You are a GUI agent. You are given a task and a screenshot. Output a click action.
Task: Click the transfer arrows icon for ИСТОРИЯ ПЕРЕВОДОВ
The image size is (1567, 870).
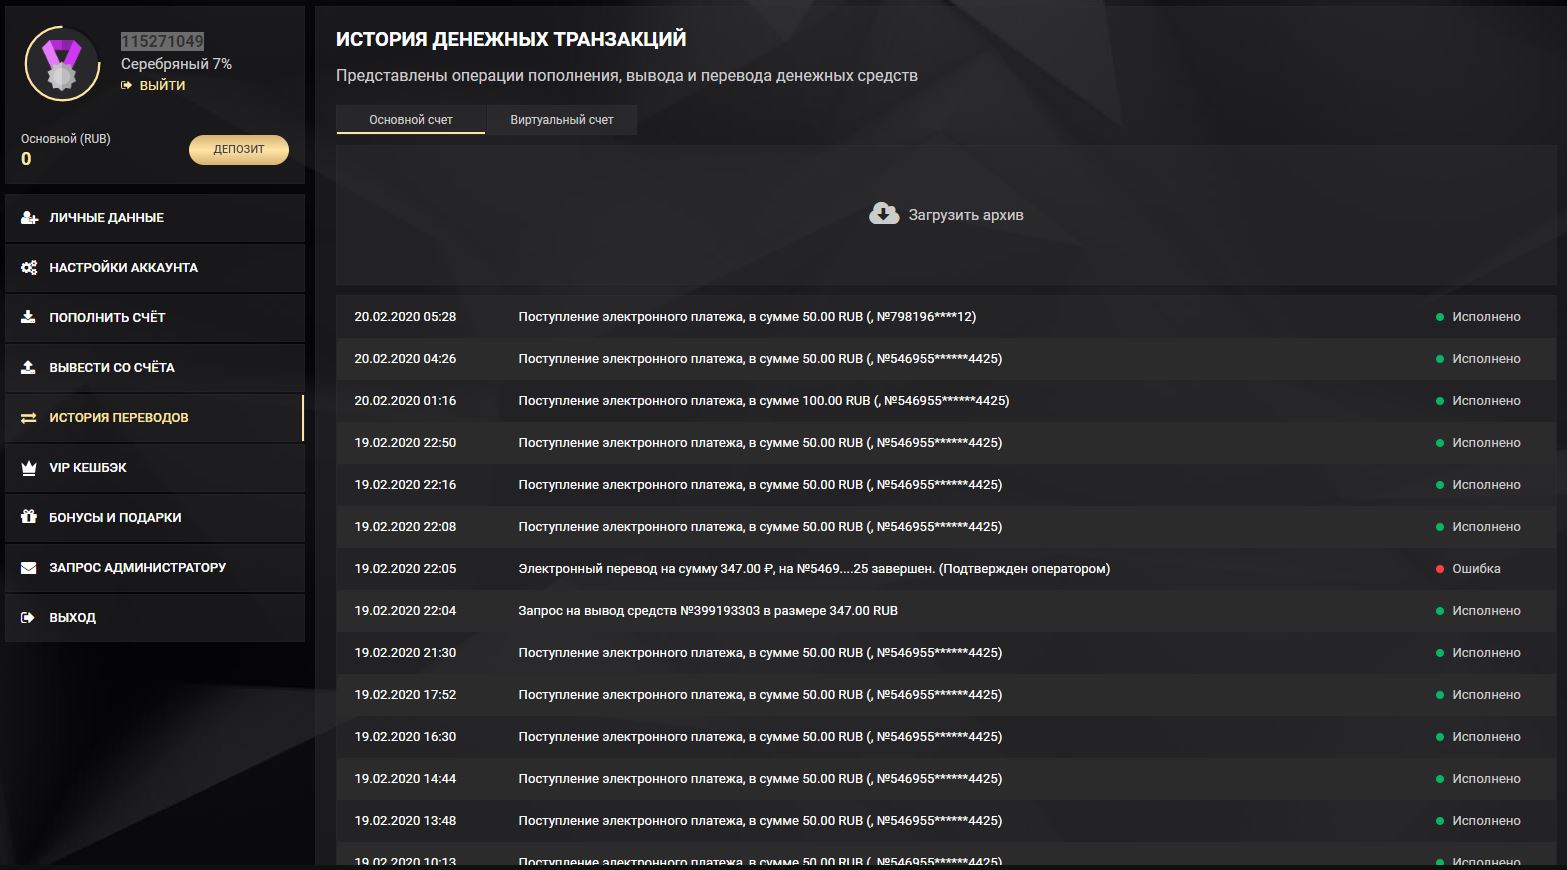(x=28, y=418)
